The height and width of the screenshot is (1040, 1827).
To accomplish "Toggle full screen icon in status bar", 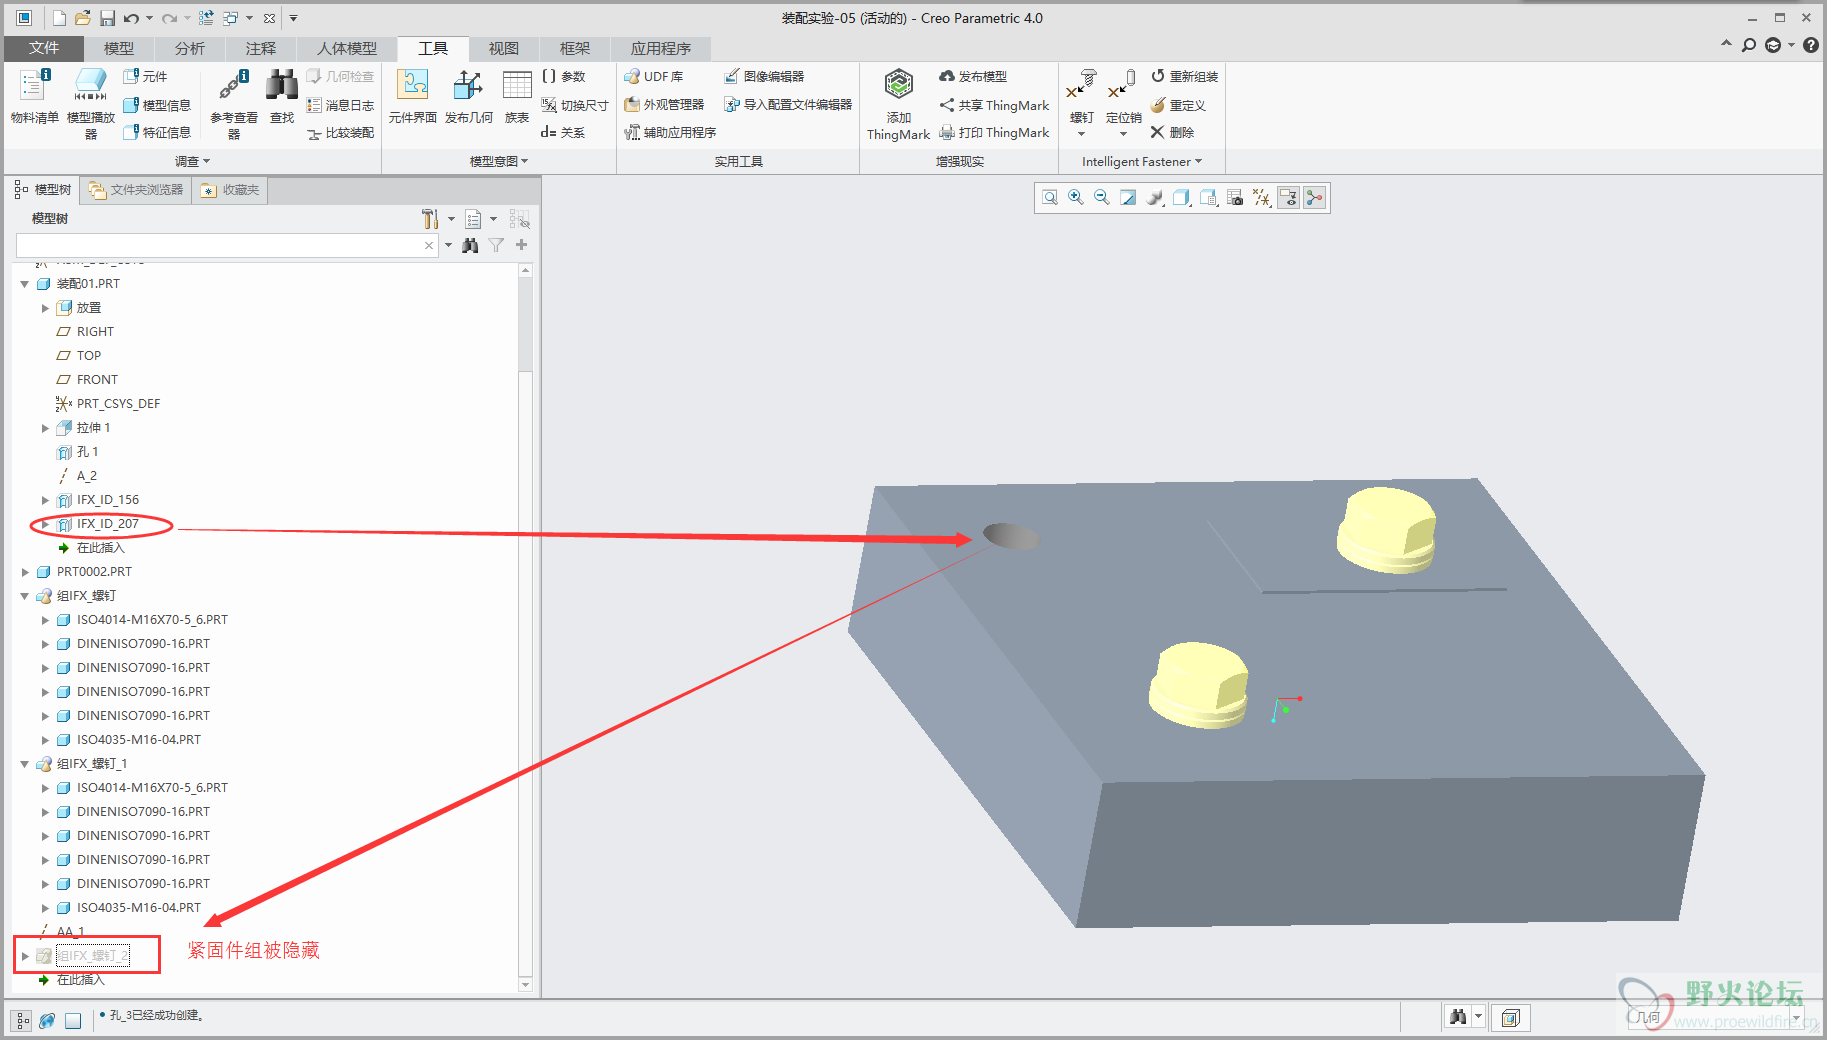I will (73, 1020).
